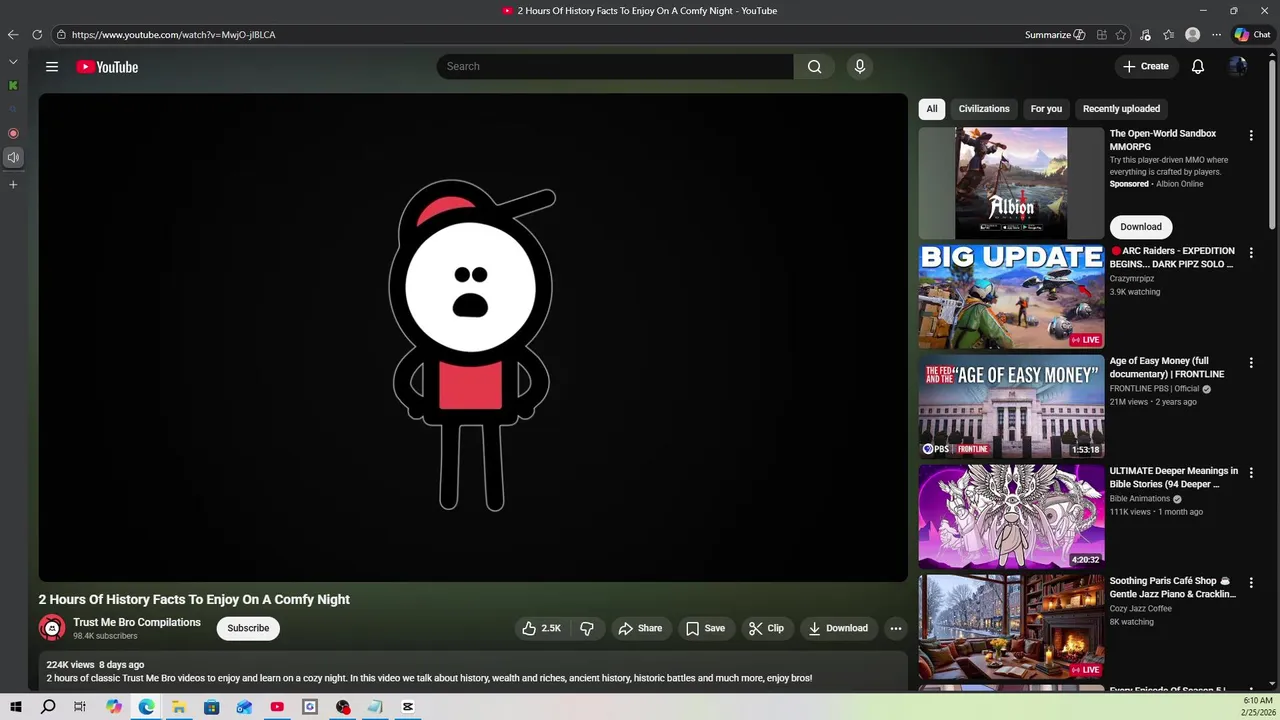
Task: Save the video to a playlist
Action: point(705,628)
